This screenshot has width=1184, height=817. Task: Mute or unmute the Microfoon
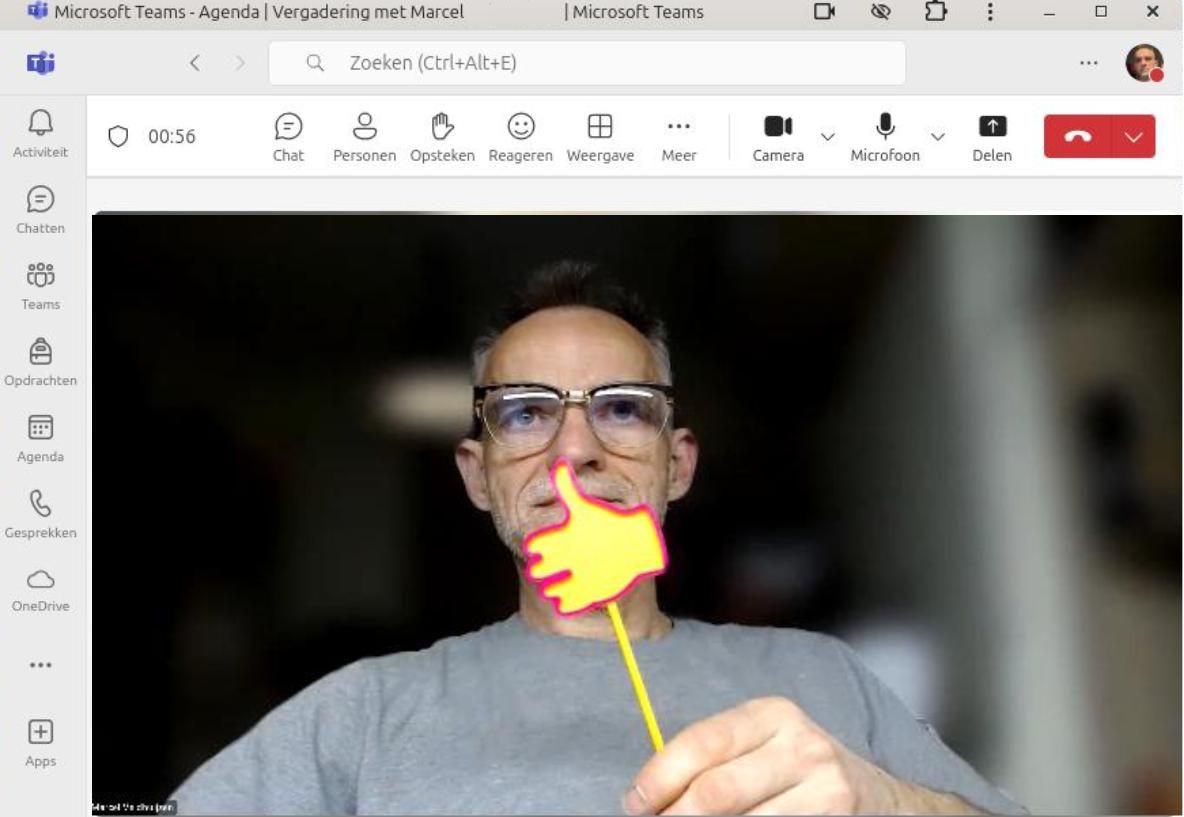point(885,137)
